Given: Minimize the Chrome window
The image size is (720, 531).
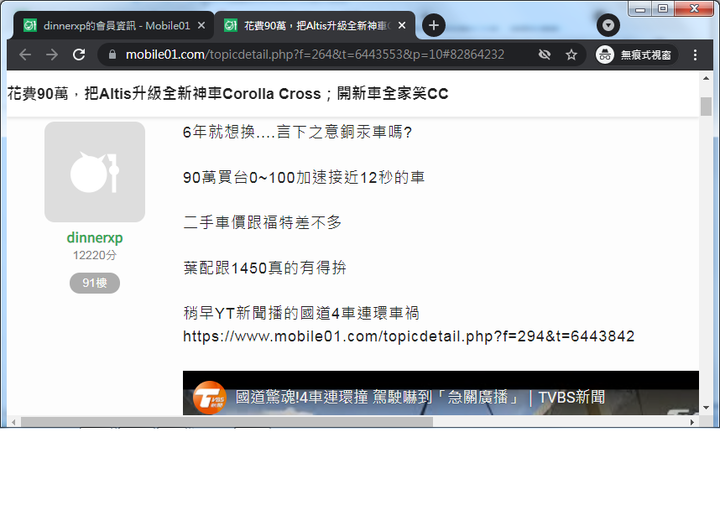Looking at the screenshot, I should click(640, 9).
